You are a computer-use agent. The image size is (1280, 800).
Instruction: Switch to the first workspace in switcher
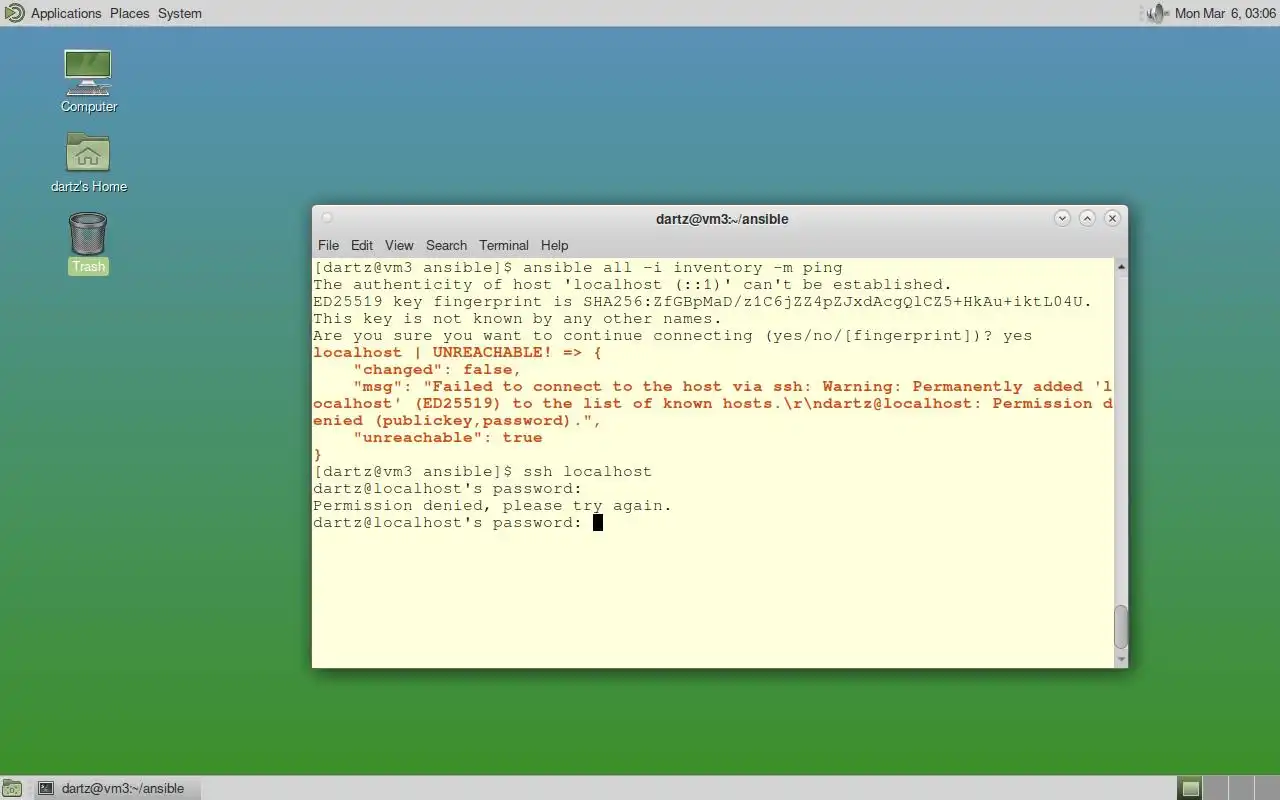tap(1188, 788)
